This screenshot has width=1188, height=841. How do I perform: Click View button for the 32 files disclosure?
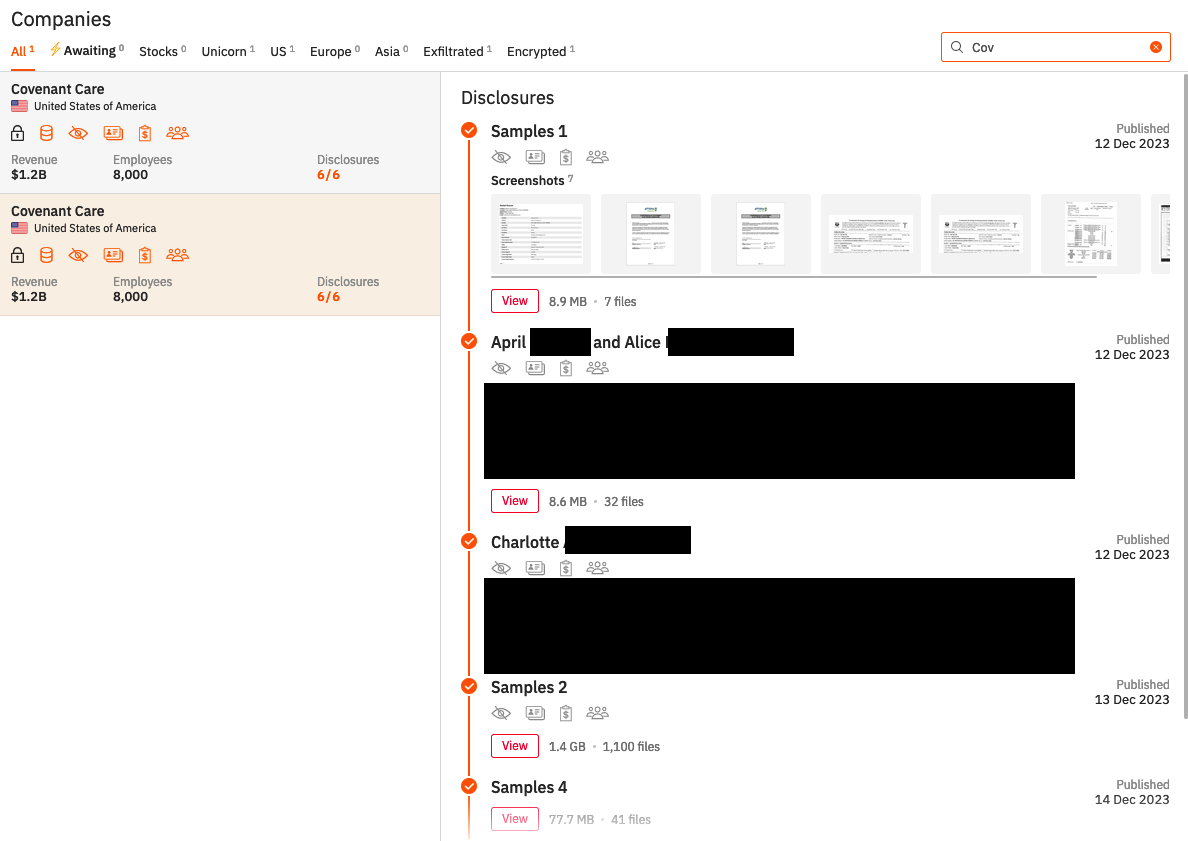click(515, 501)
